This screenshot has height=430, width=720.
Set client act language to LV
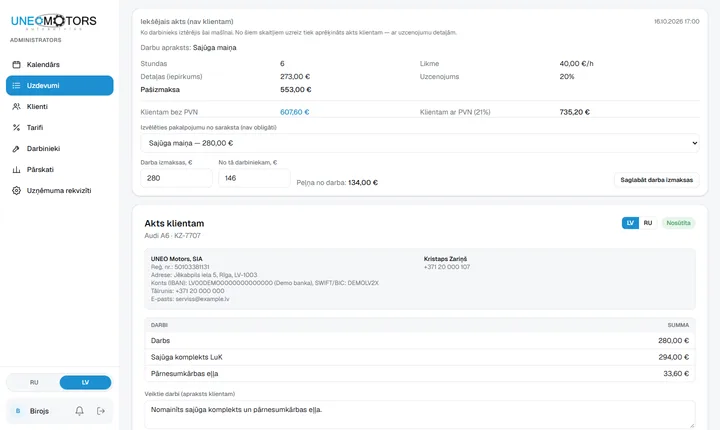630,223
